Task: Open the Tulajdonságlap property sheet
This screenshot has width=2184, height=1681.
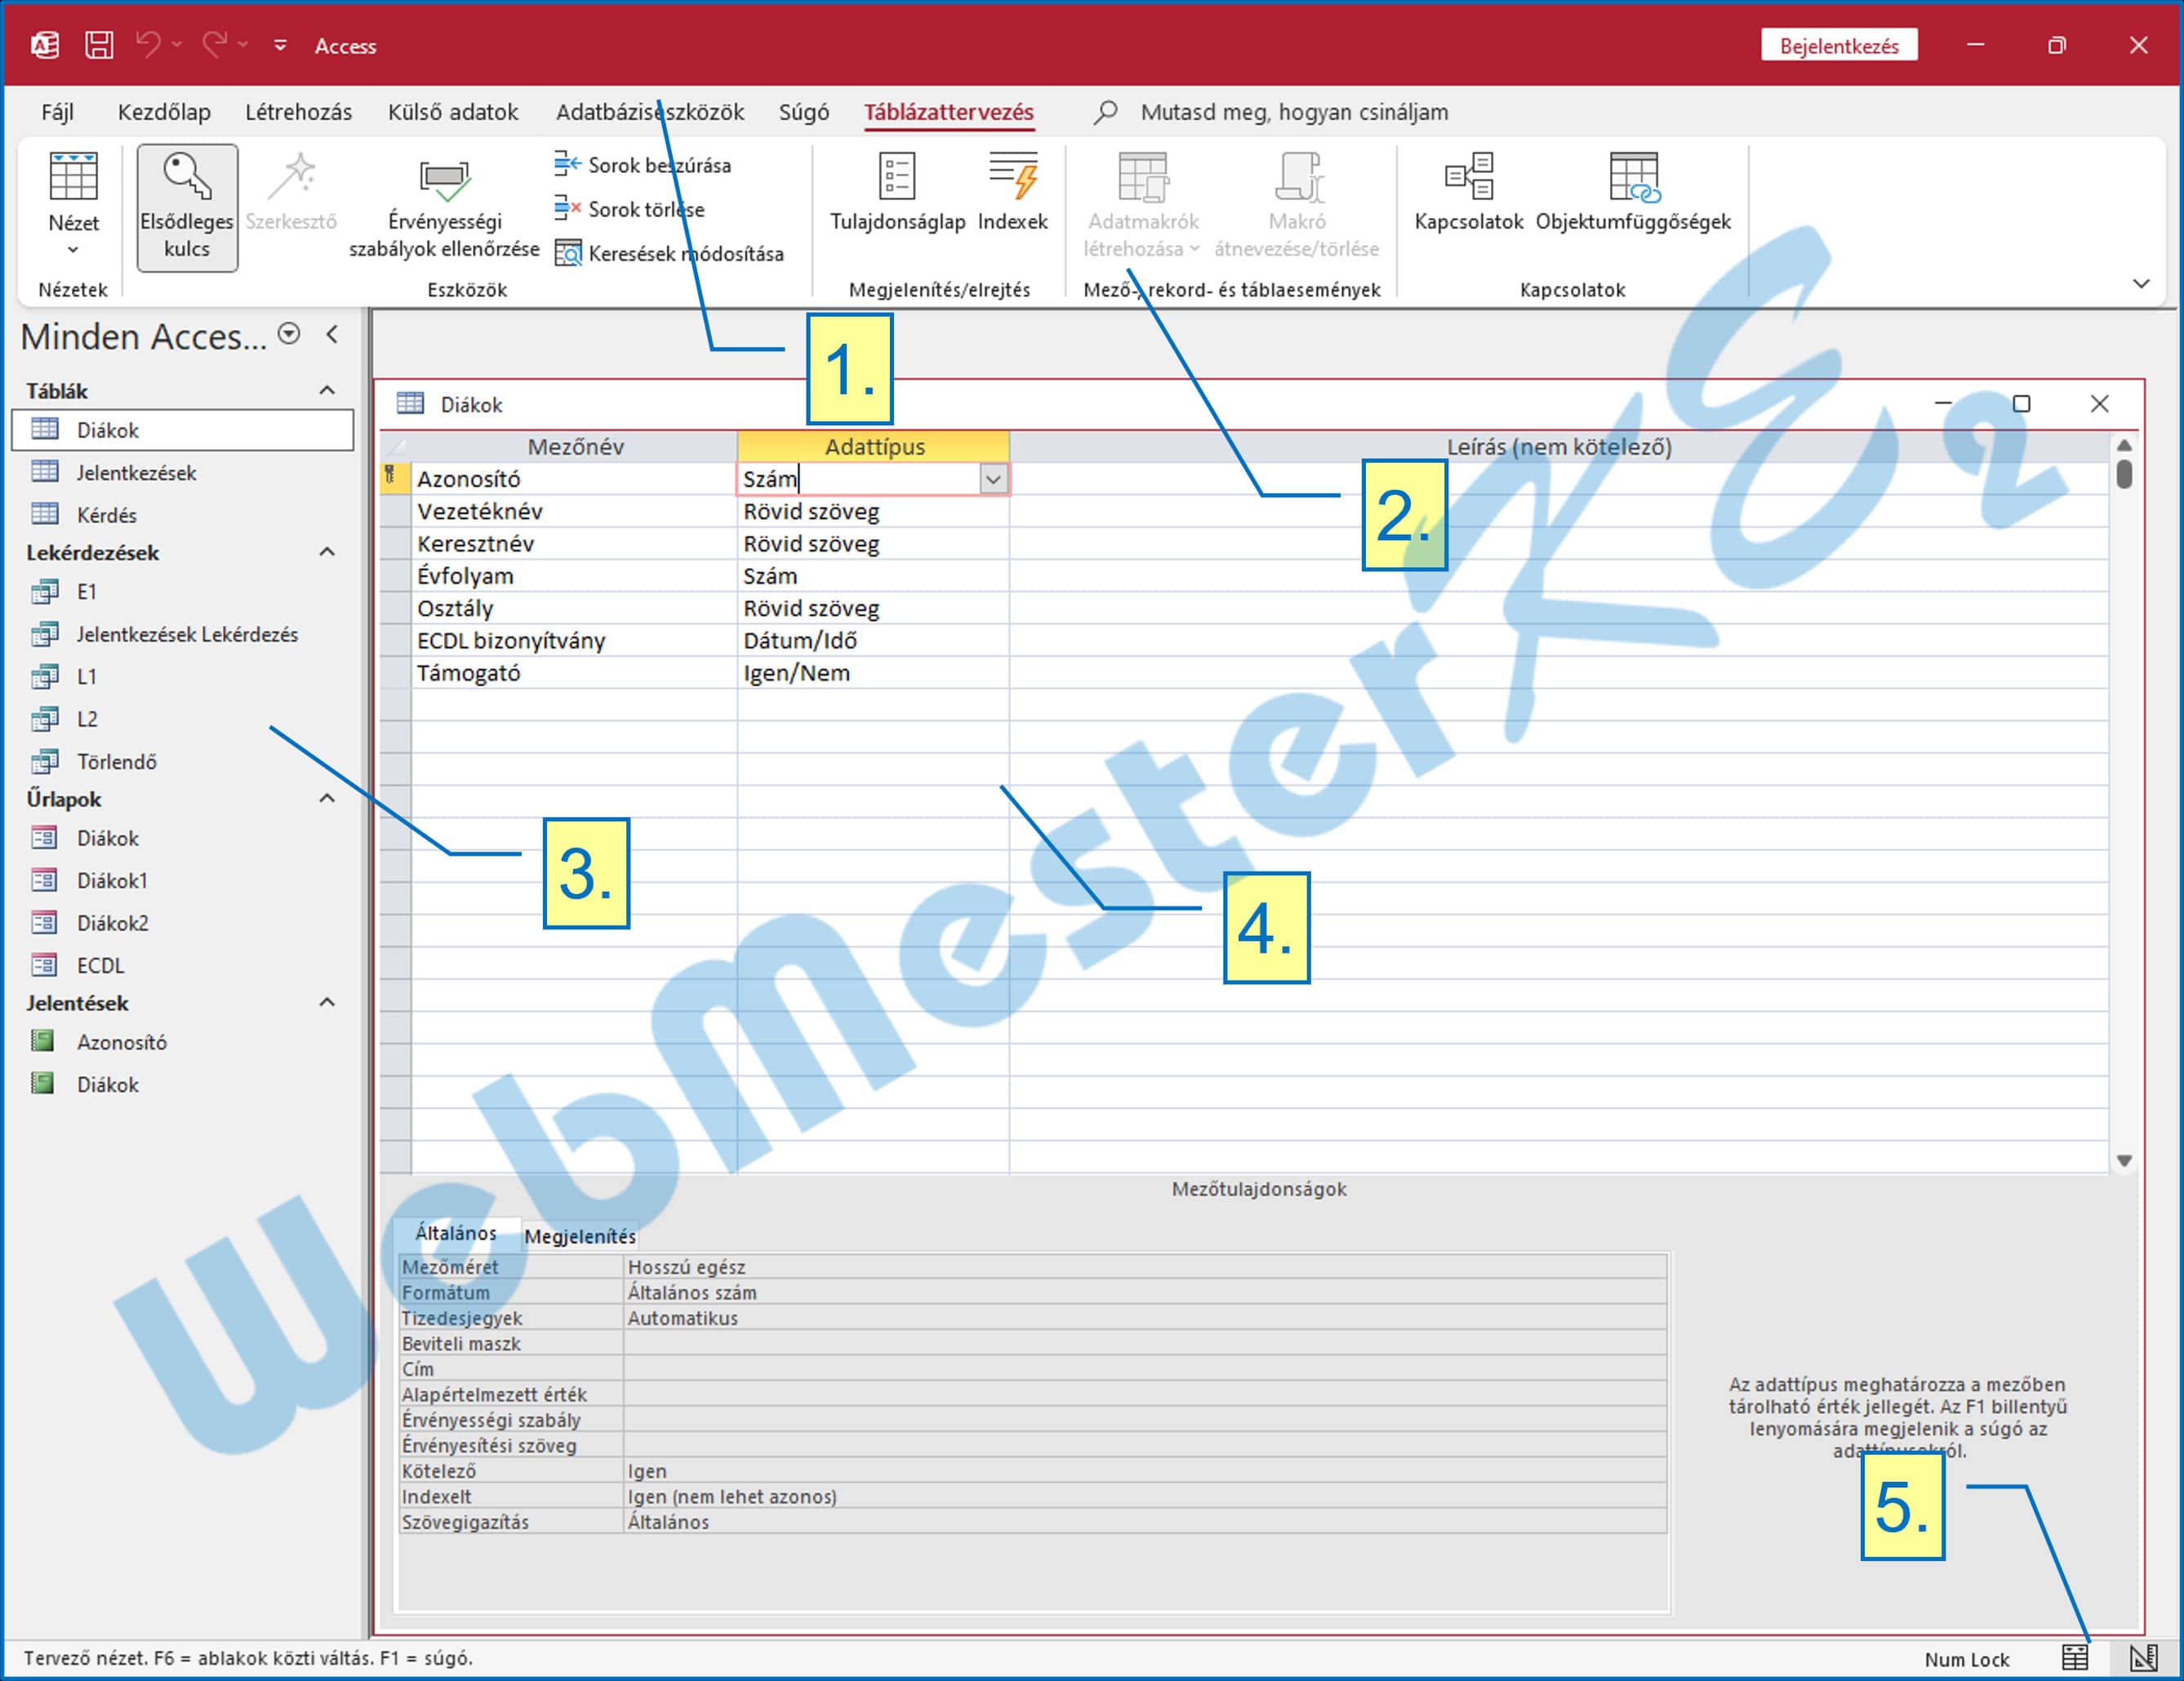Action: 897,193
